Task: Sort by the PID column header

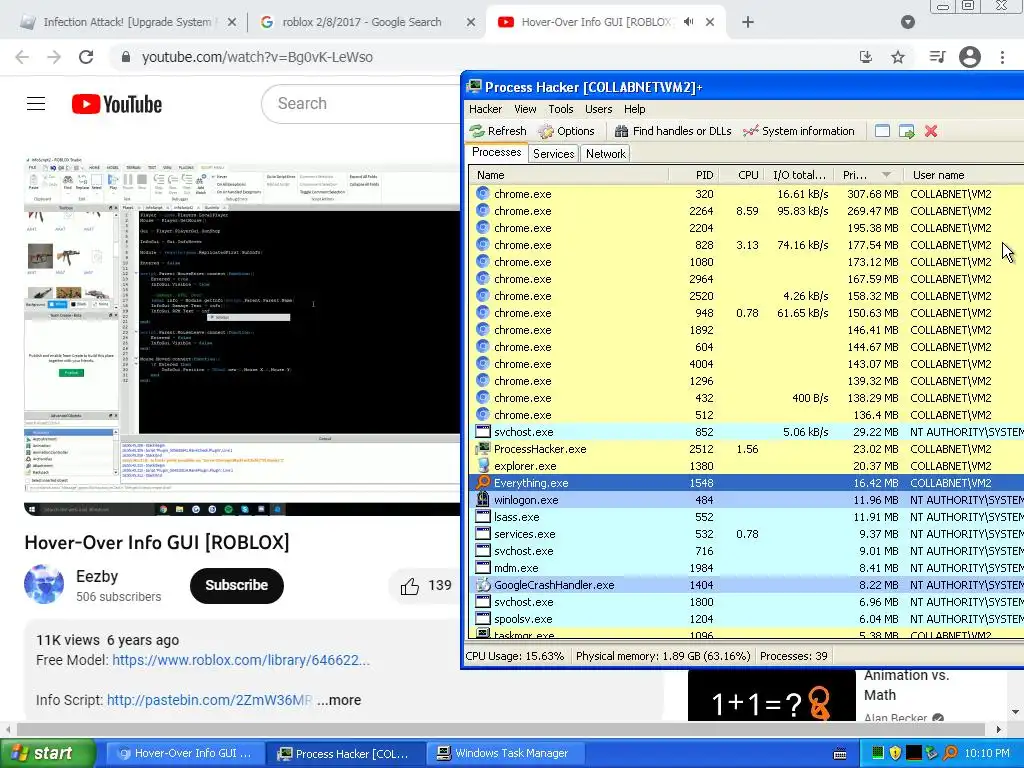Action: click(x=694, y=175)
